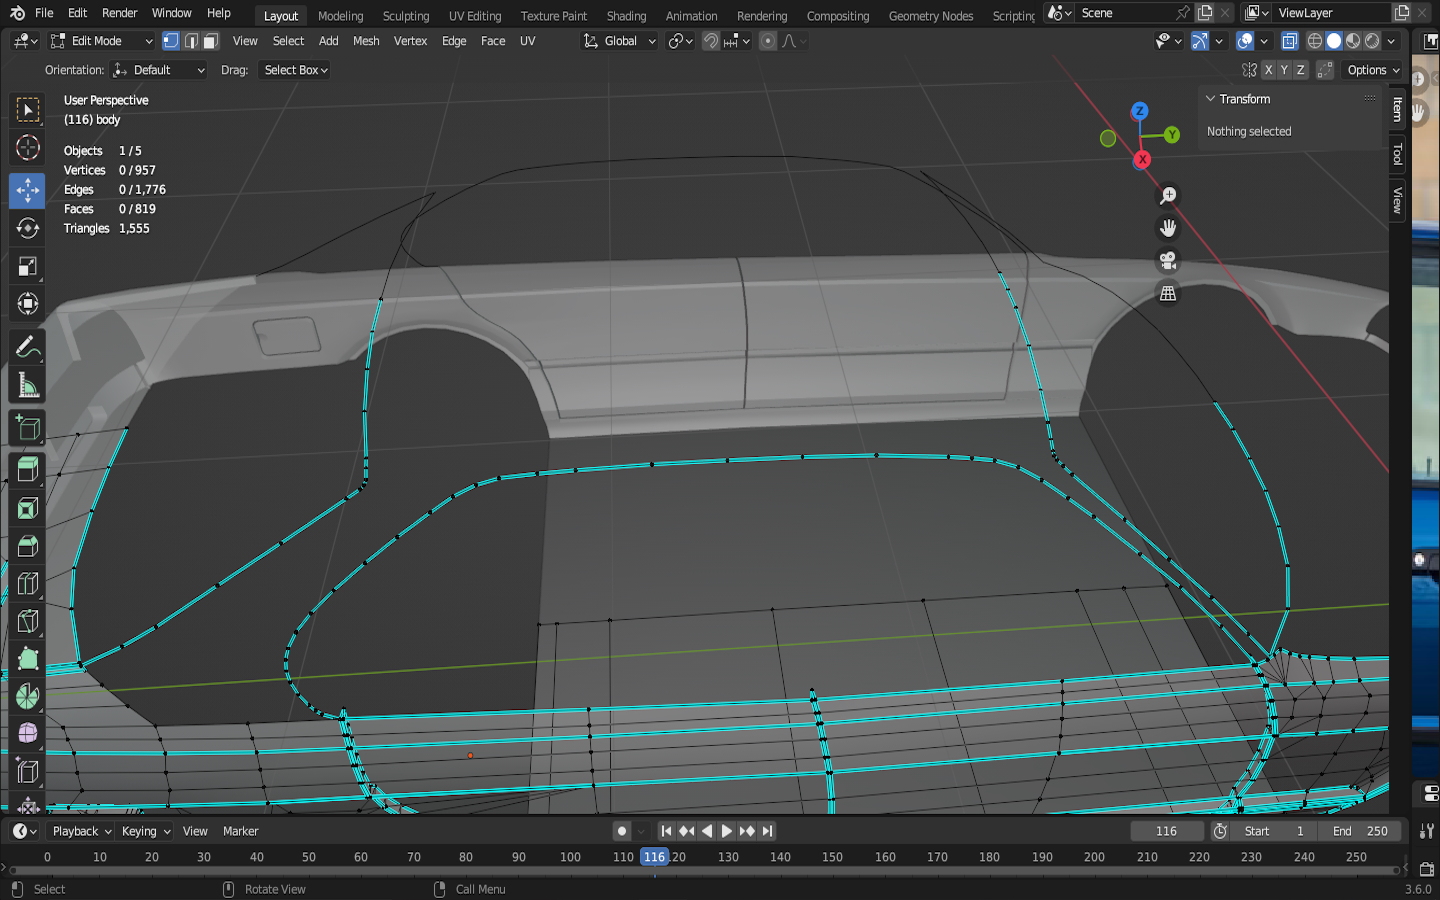
Task: Switch perspective/orthographic with the grid icon
Action: tap(1167, 293)
